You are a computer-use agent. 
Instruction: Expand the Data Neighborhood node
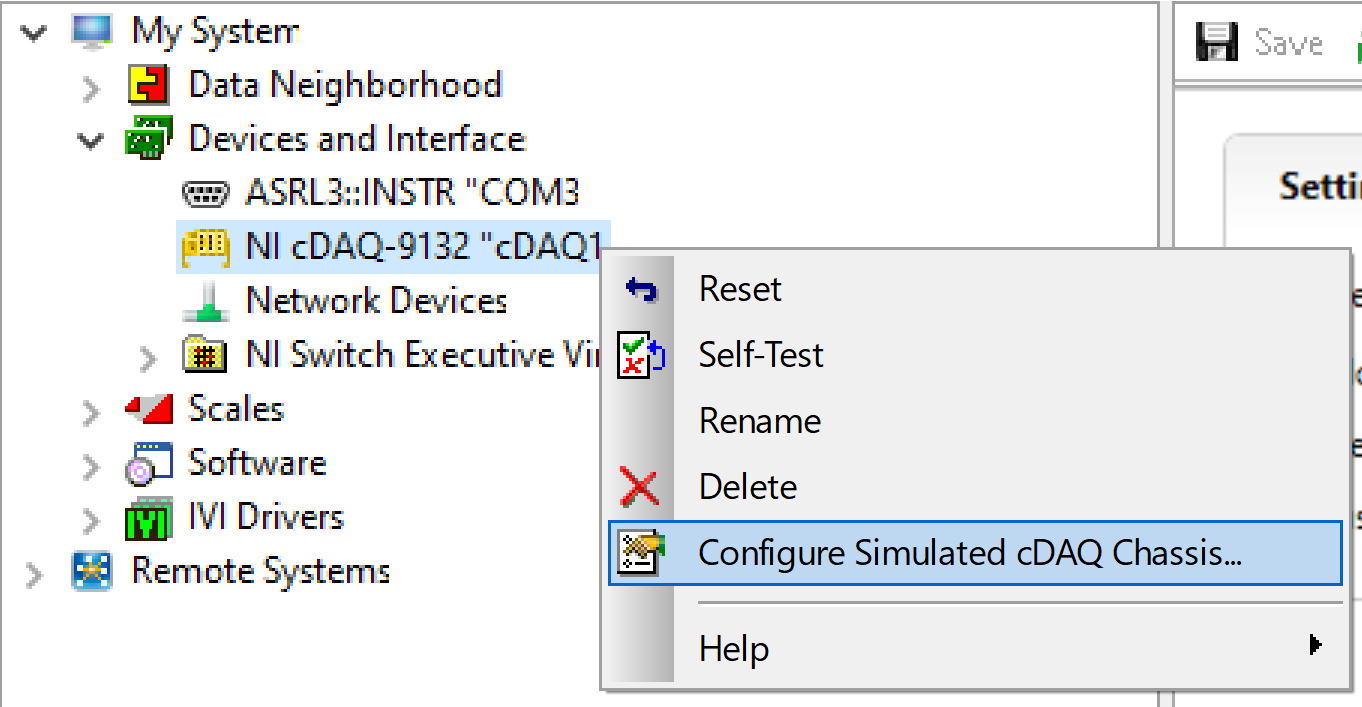pyautogui.click(x=91, y=88)
